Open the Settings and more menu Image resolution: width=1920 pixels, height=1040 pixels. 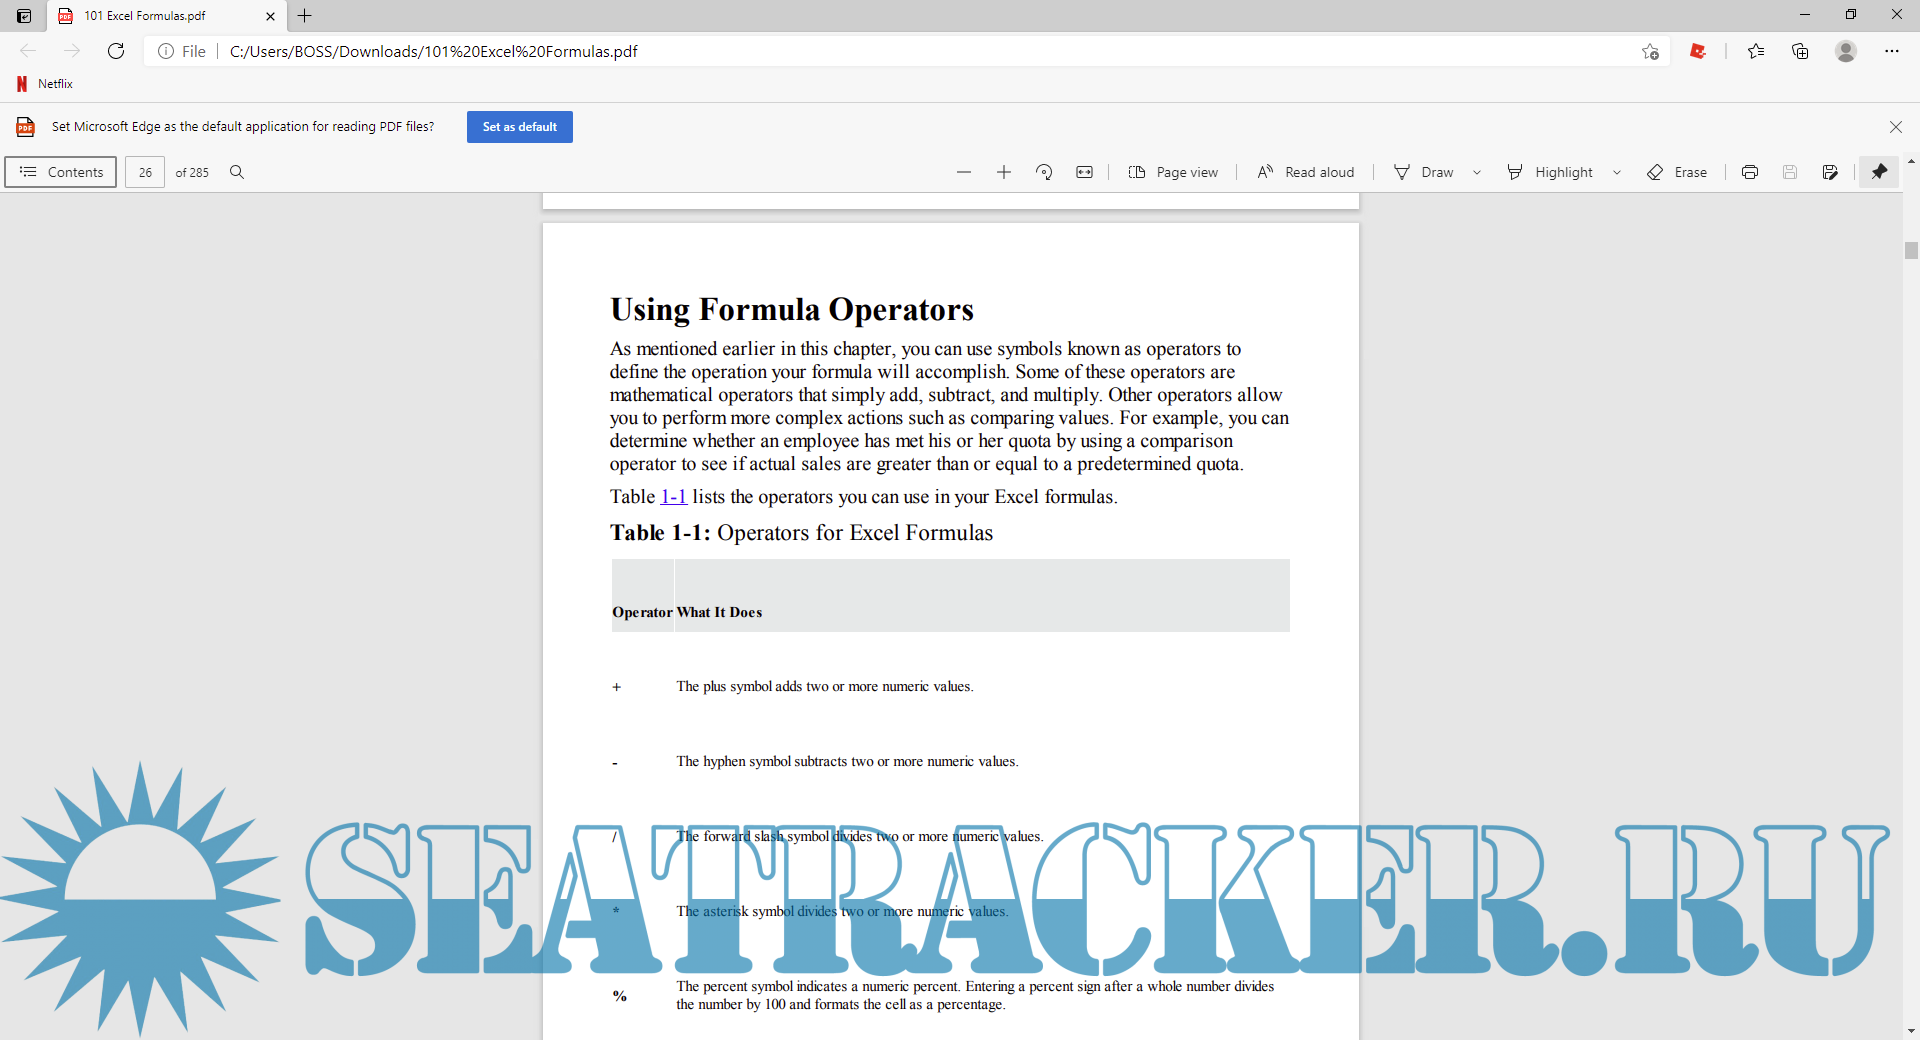coord(1891,51)
